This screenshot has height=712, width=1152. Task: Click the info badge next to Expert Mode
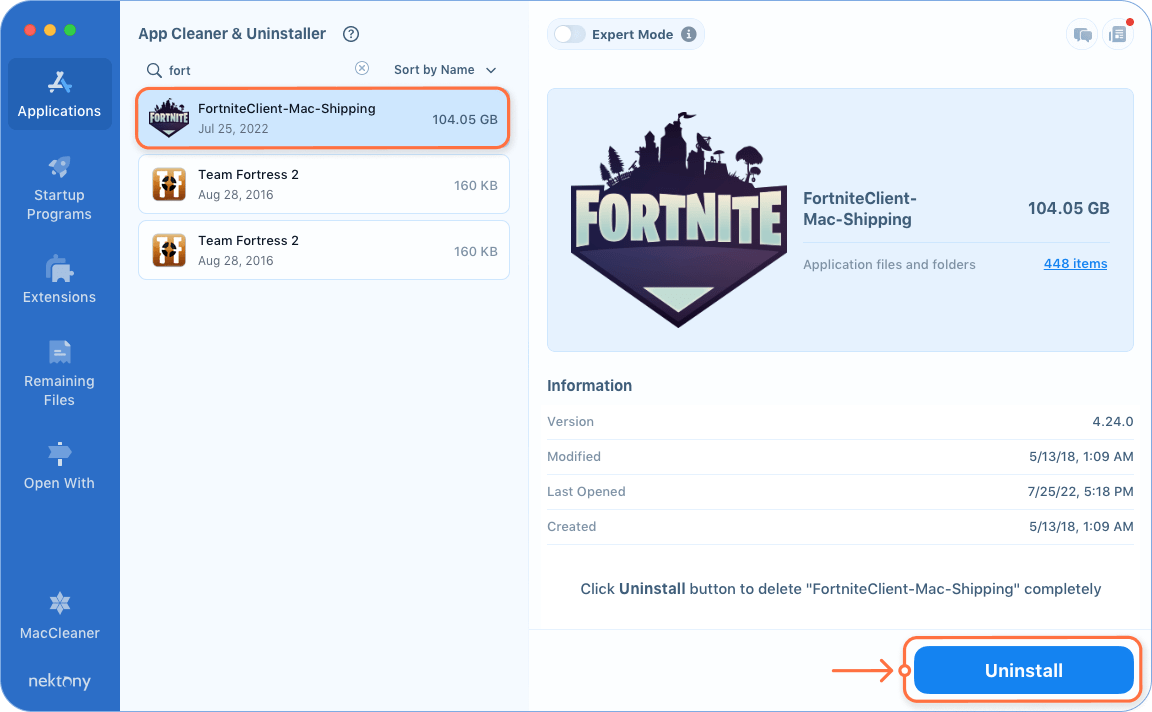click(688, 33)
